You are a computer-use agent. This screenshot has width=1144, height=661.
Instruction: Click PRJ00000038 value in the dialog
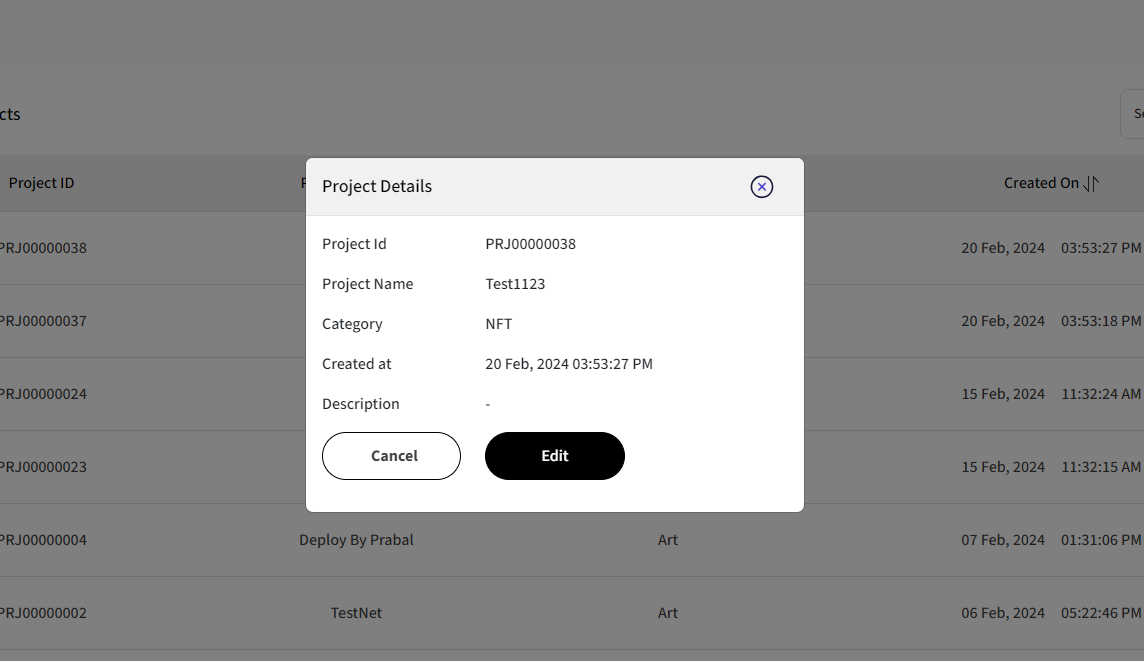point(530,244)
